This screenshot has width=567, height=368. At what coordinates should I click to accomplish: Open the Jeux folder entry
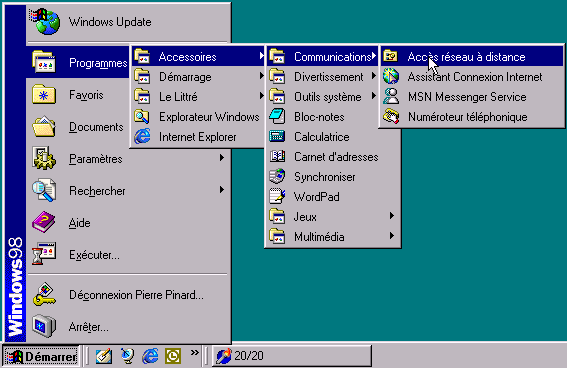pos(333,217)
